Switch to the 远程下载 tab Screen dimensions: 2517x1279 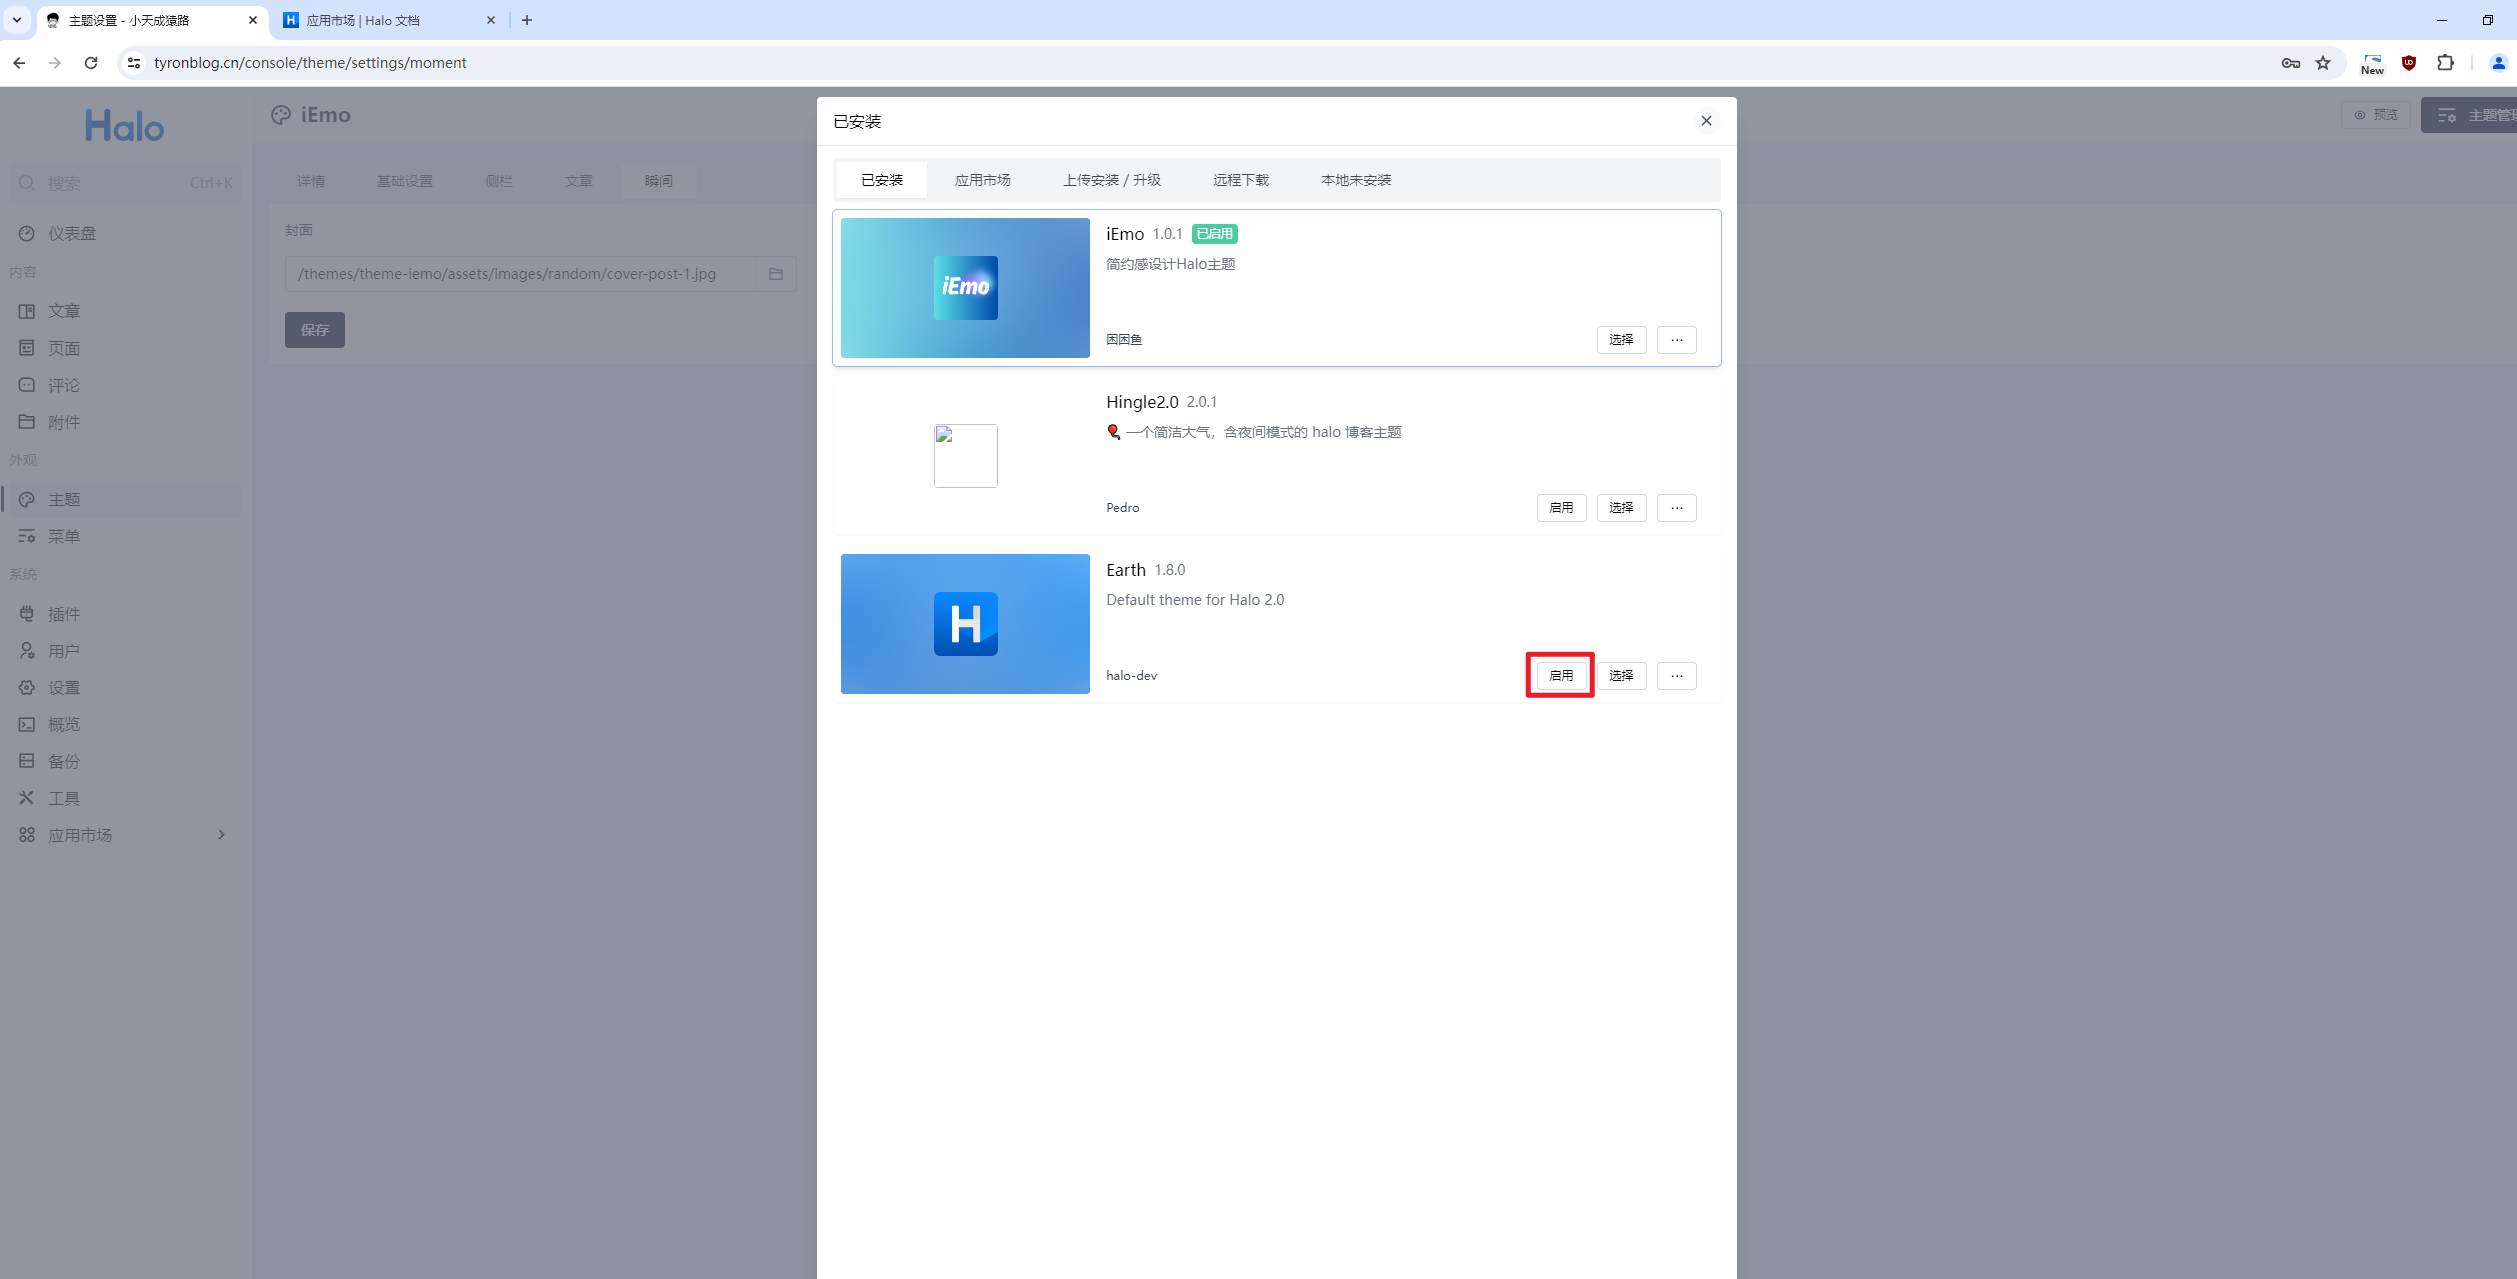tap(1240, 180)
